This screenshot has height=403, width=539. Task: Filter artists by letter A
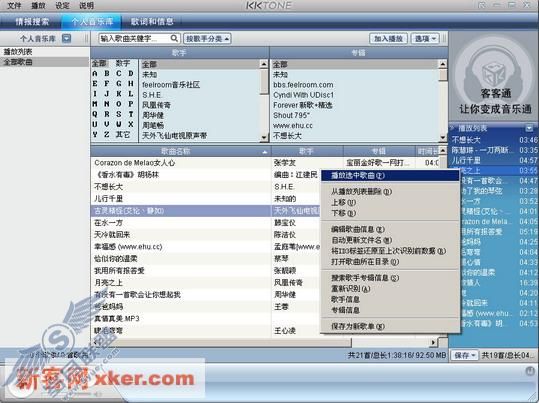click(95, 74)
